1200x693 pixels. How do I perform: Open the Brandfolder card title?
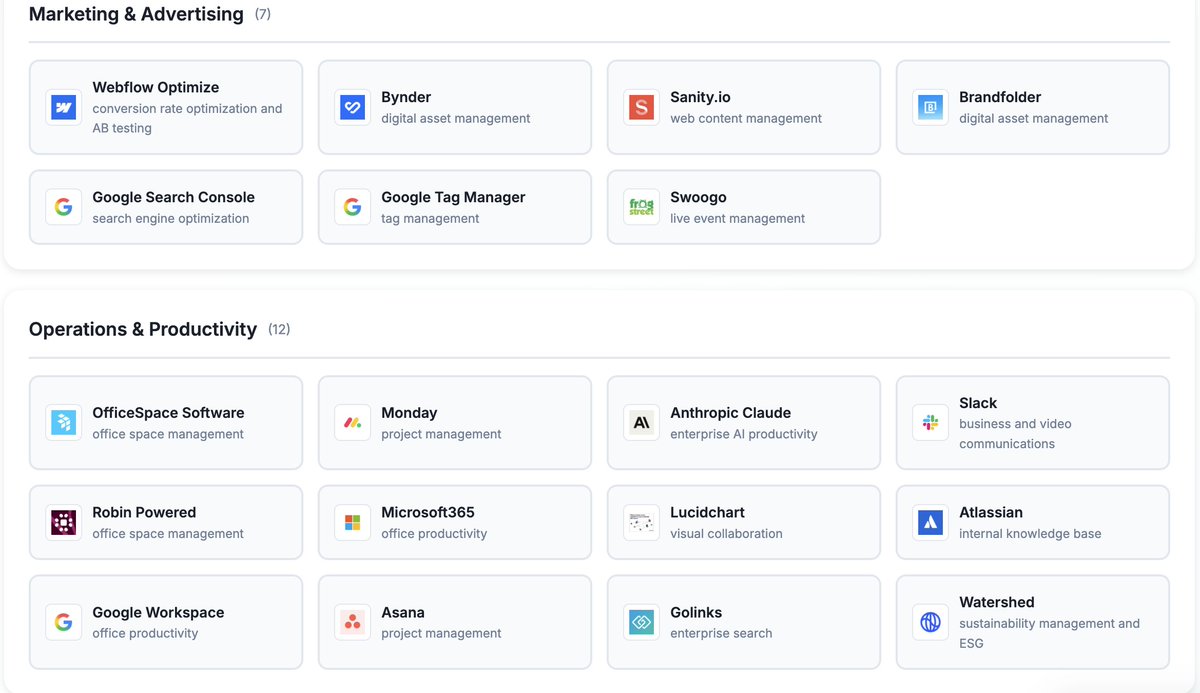pos(1000,97)
